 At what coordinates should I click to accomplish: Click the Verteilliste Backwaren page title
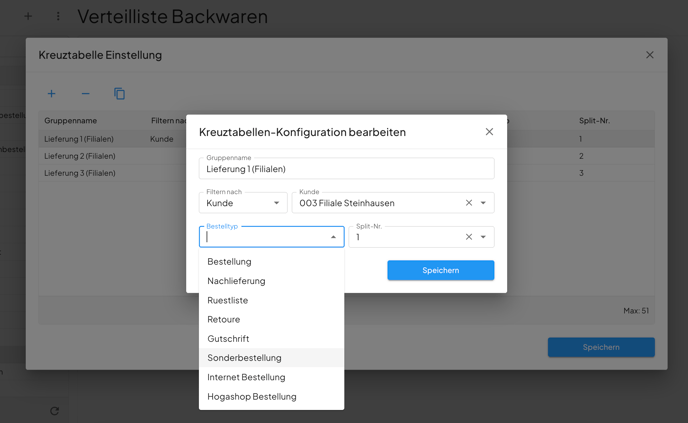(172, 17)
